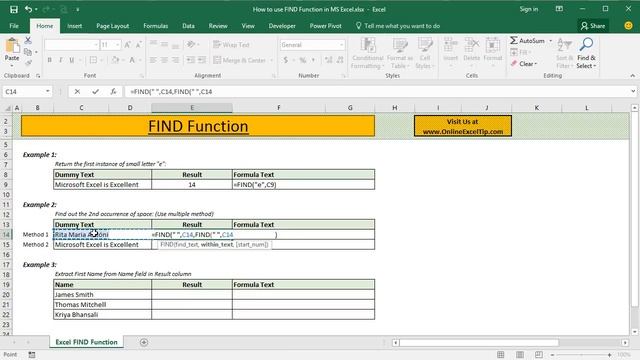
Task: Click Merge & Center button
Action: click(x=239, y=60)
